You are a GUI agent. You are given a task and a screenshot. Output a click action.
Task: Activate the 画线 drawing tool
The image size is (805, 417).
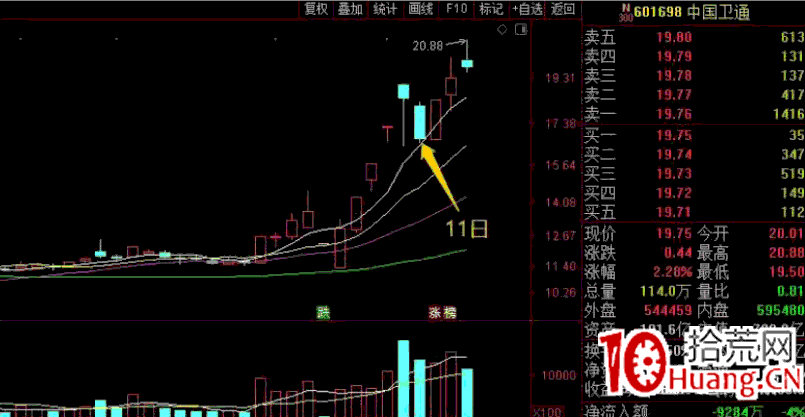click(x=421, y=8)
